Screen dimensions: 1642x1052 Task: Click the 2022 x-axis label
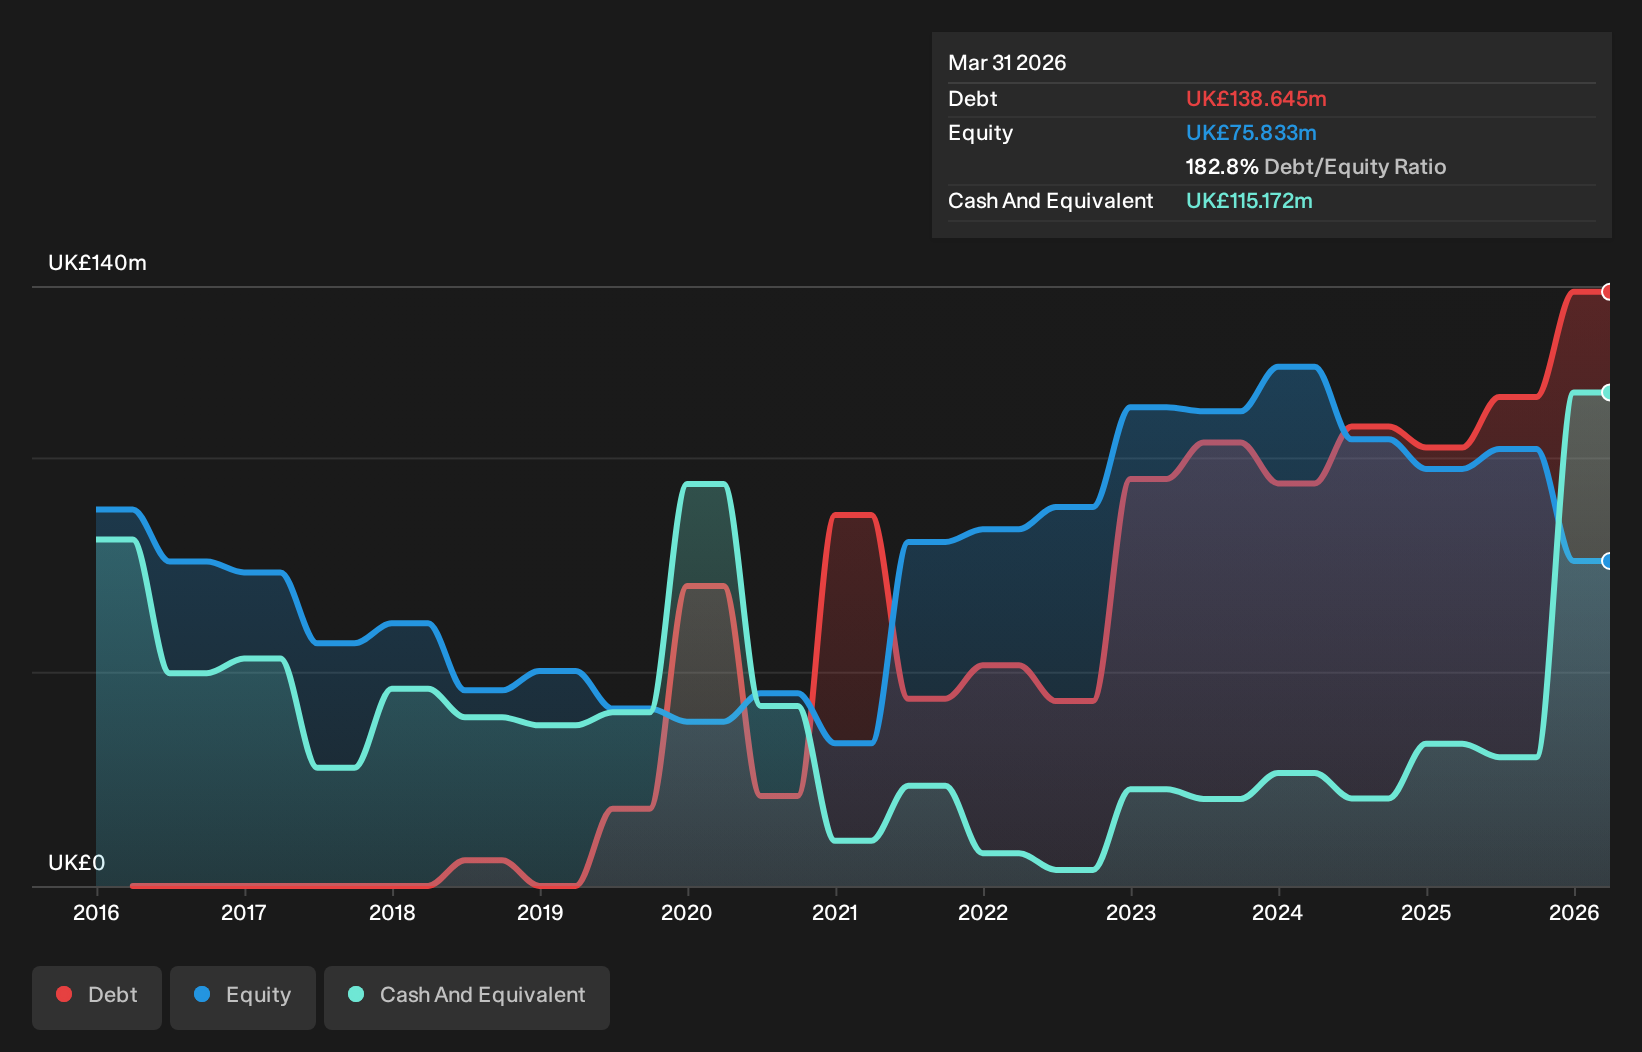[983, 912]
